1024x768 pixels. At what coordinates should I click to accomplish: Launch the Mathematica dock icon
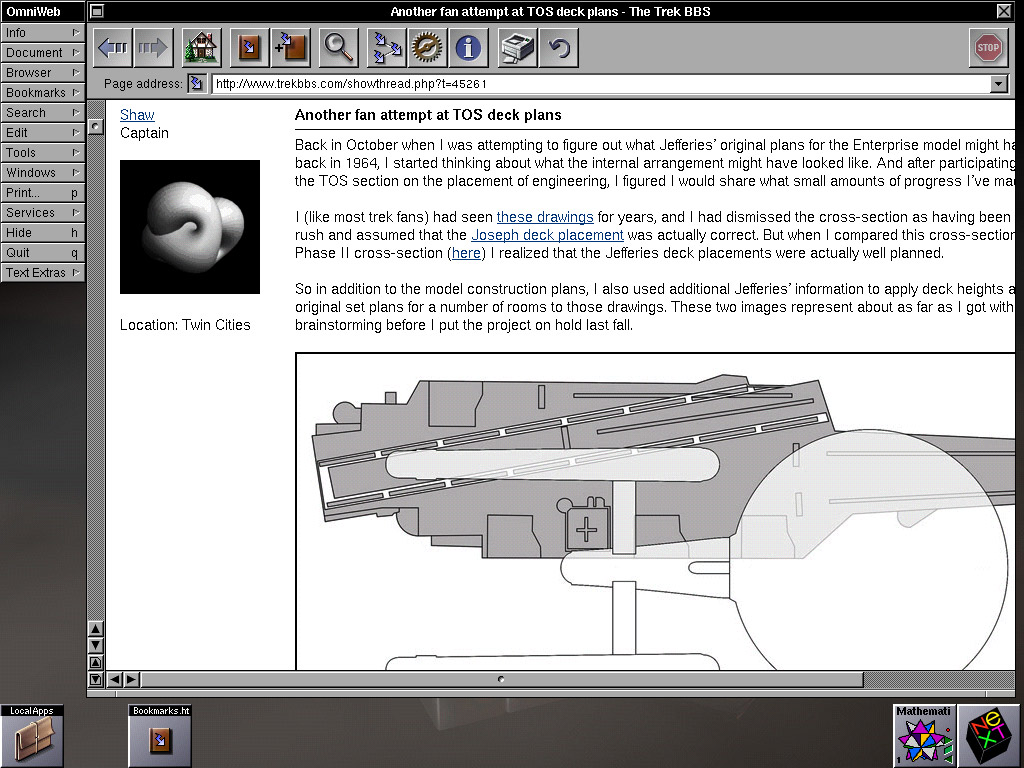click(x=924, y=735)
